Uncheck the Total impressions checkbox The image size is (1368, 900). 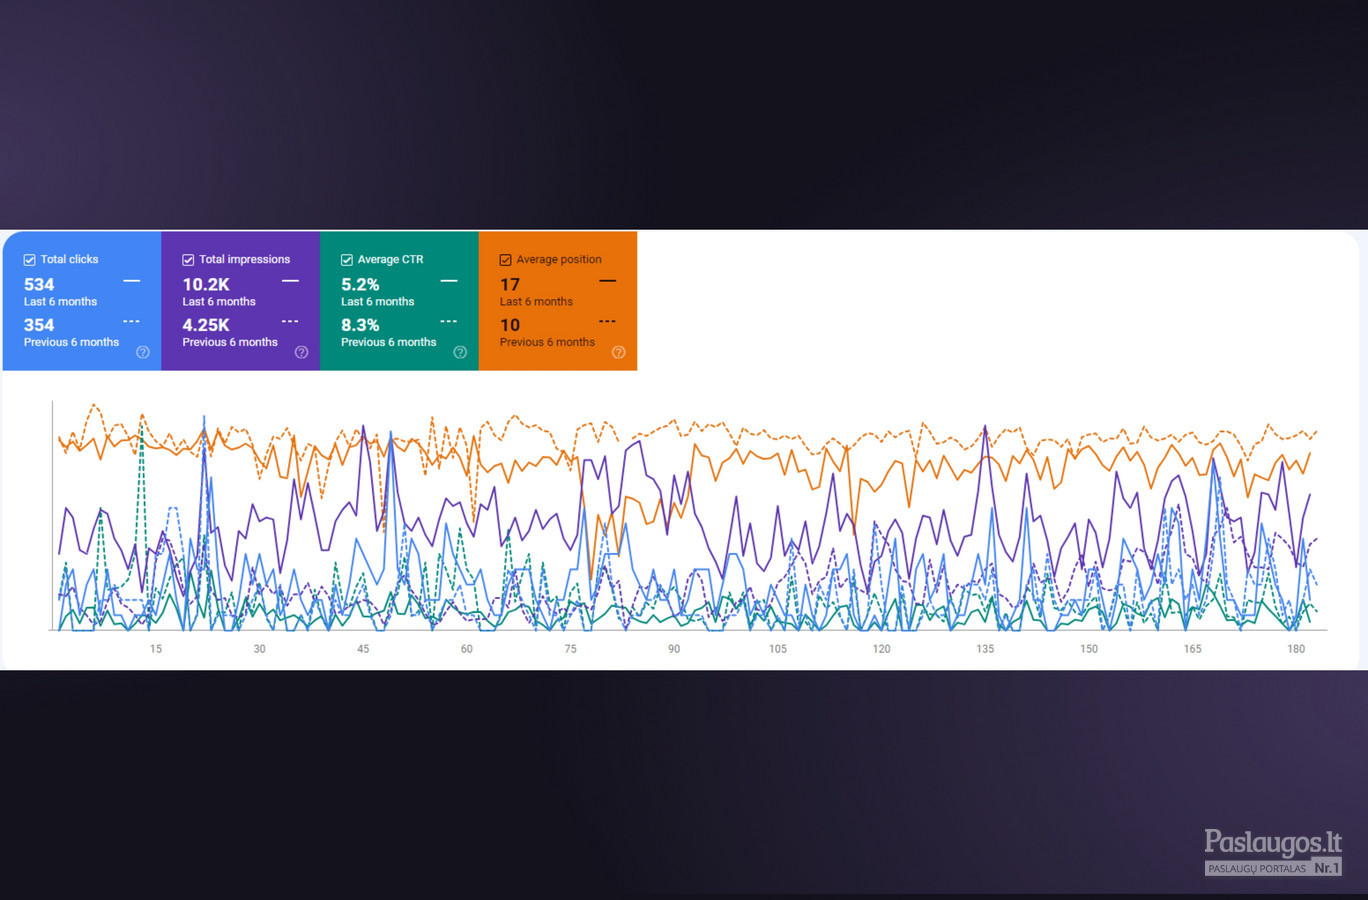pyautogui.click(x=188, y=260)
